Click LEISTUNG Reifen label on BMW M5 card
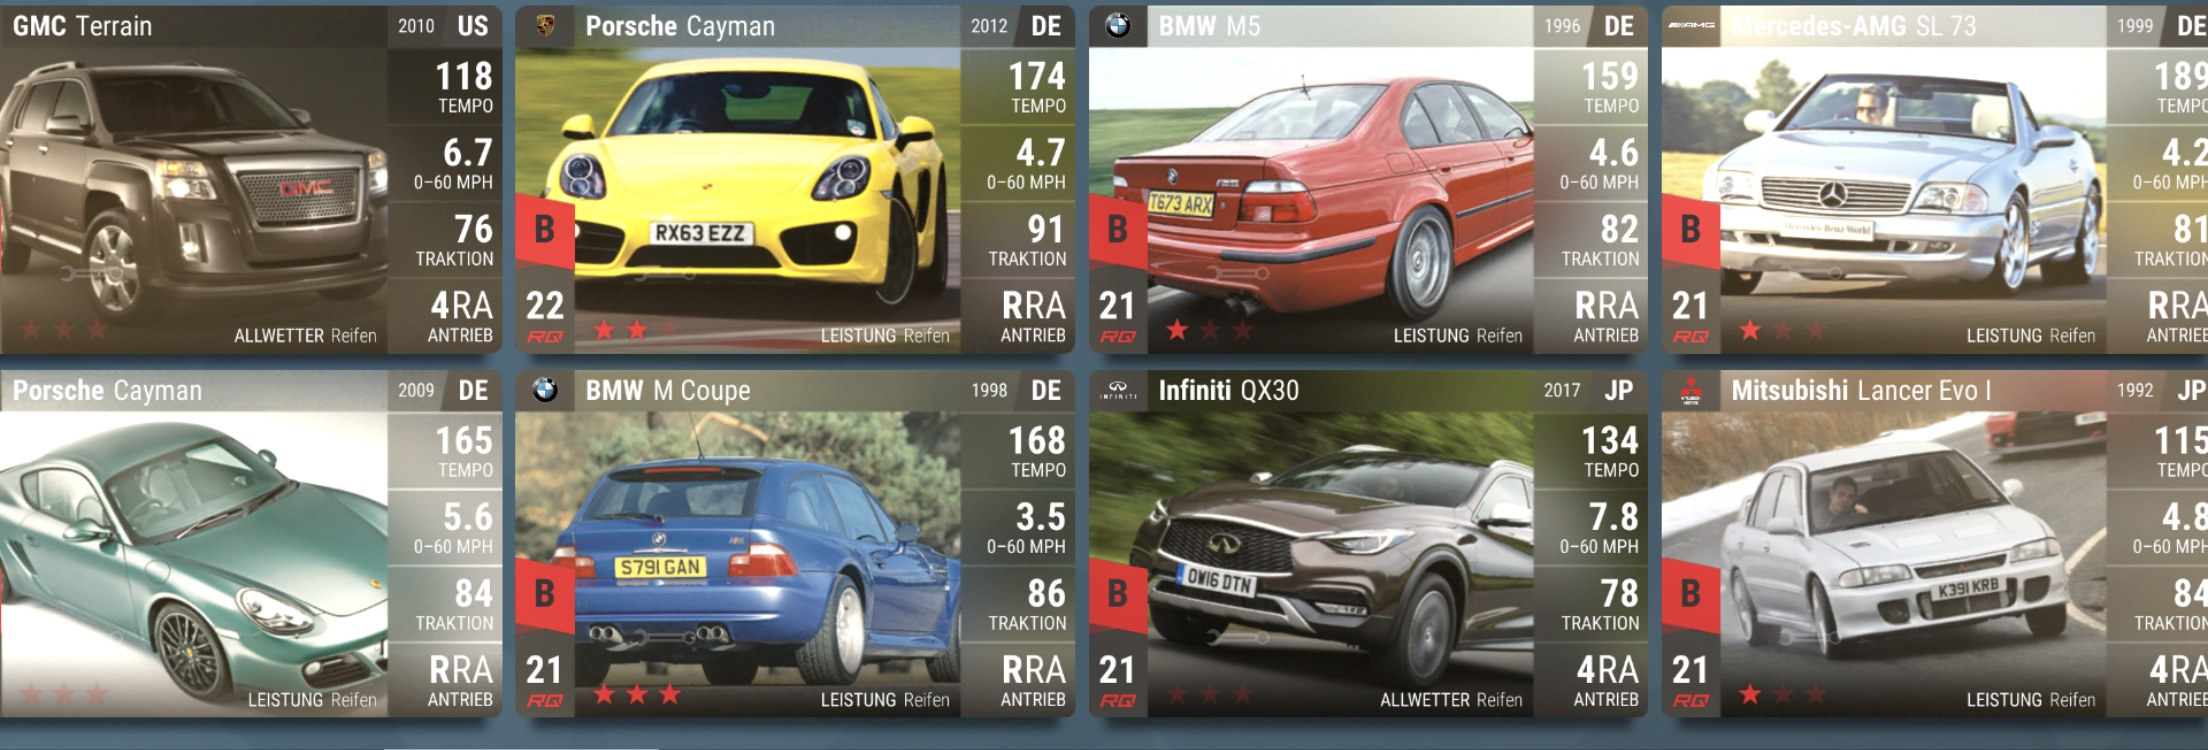 [1458, 336]
